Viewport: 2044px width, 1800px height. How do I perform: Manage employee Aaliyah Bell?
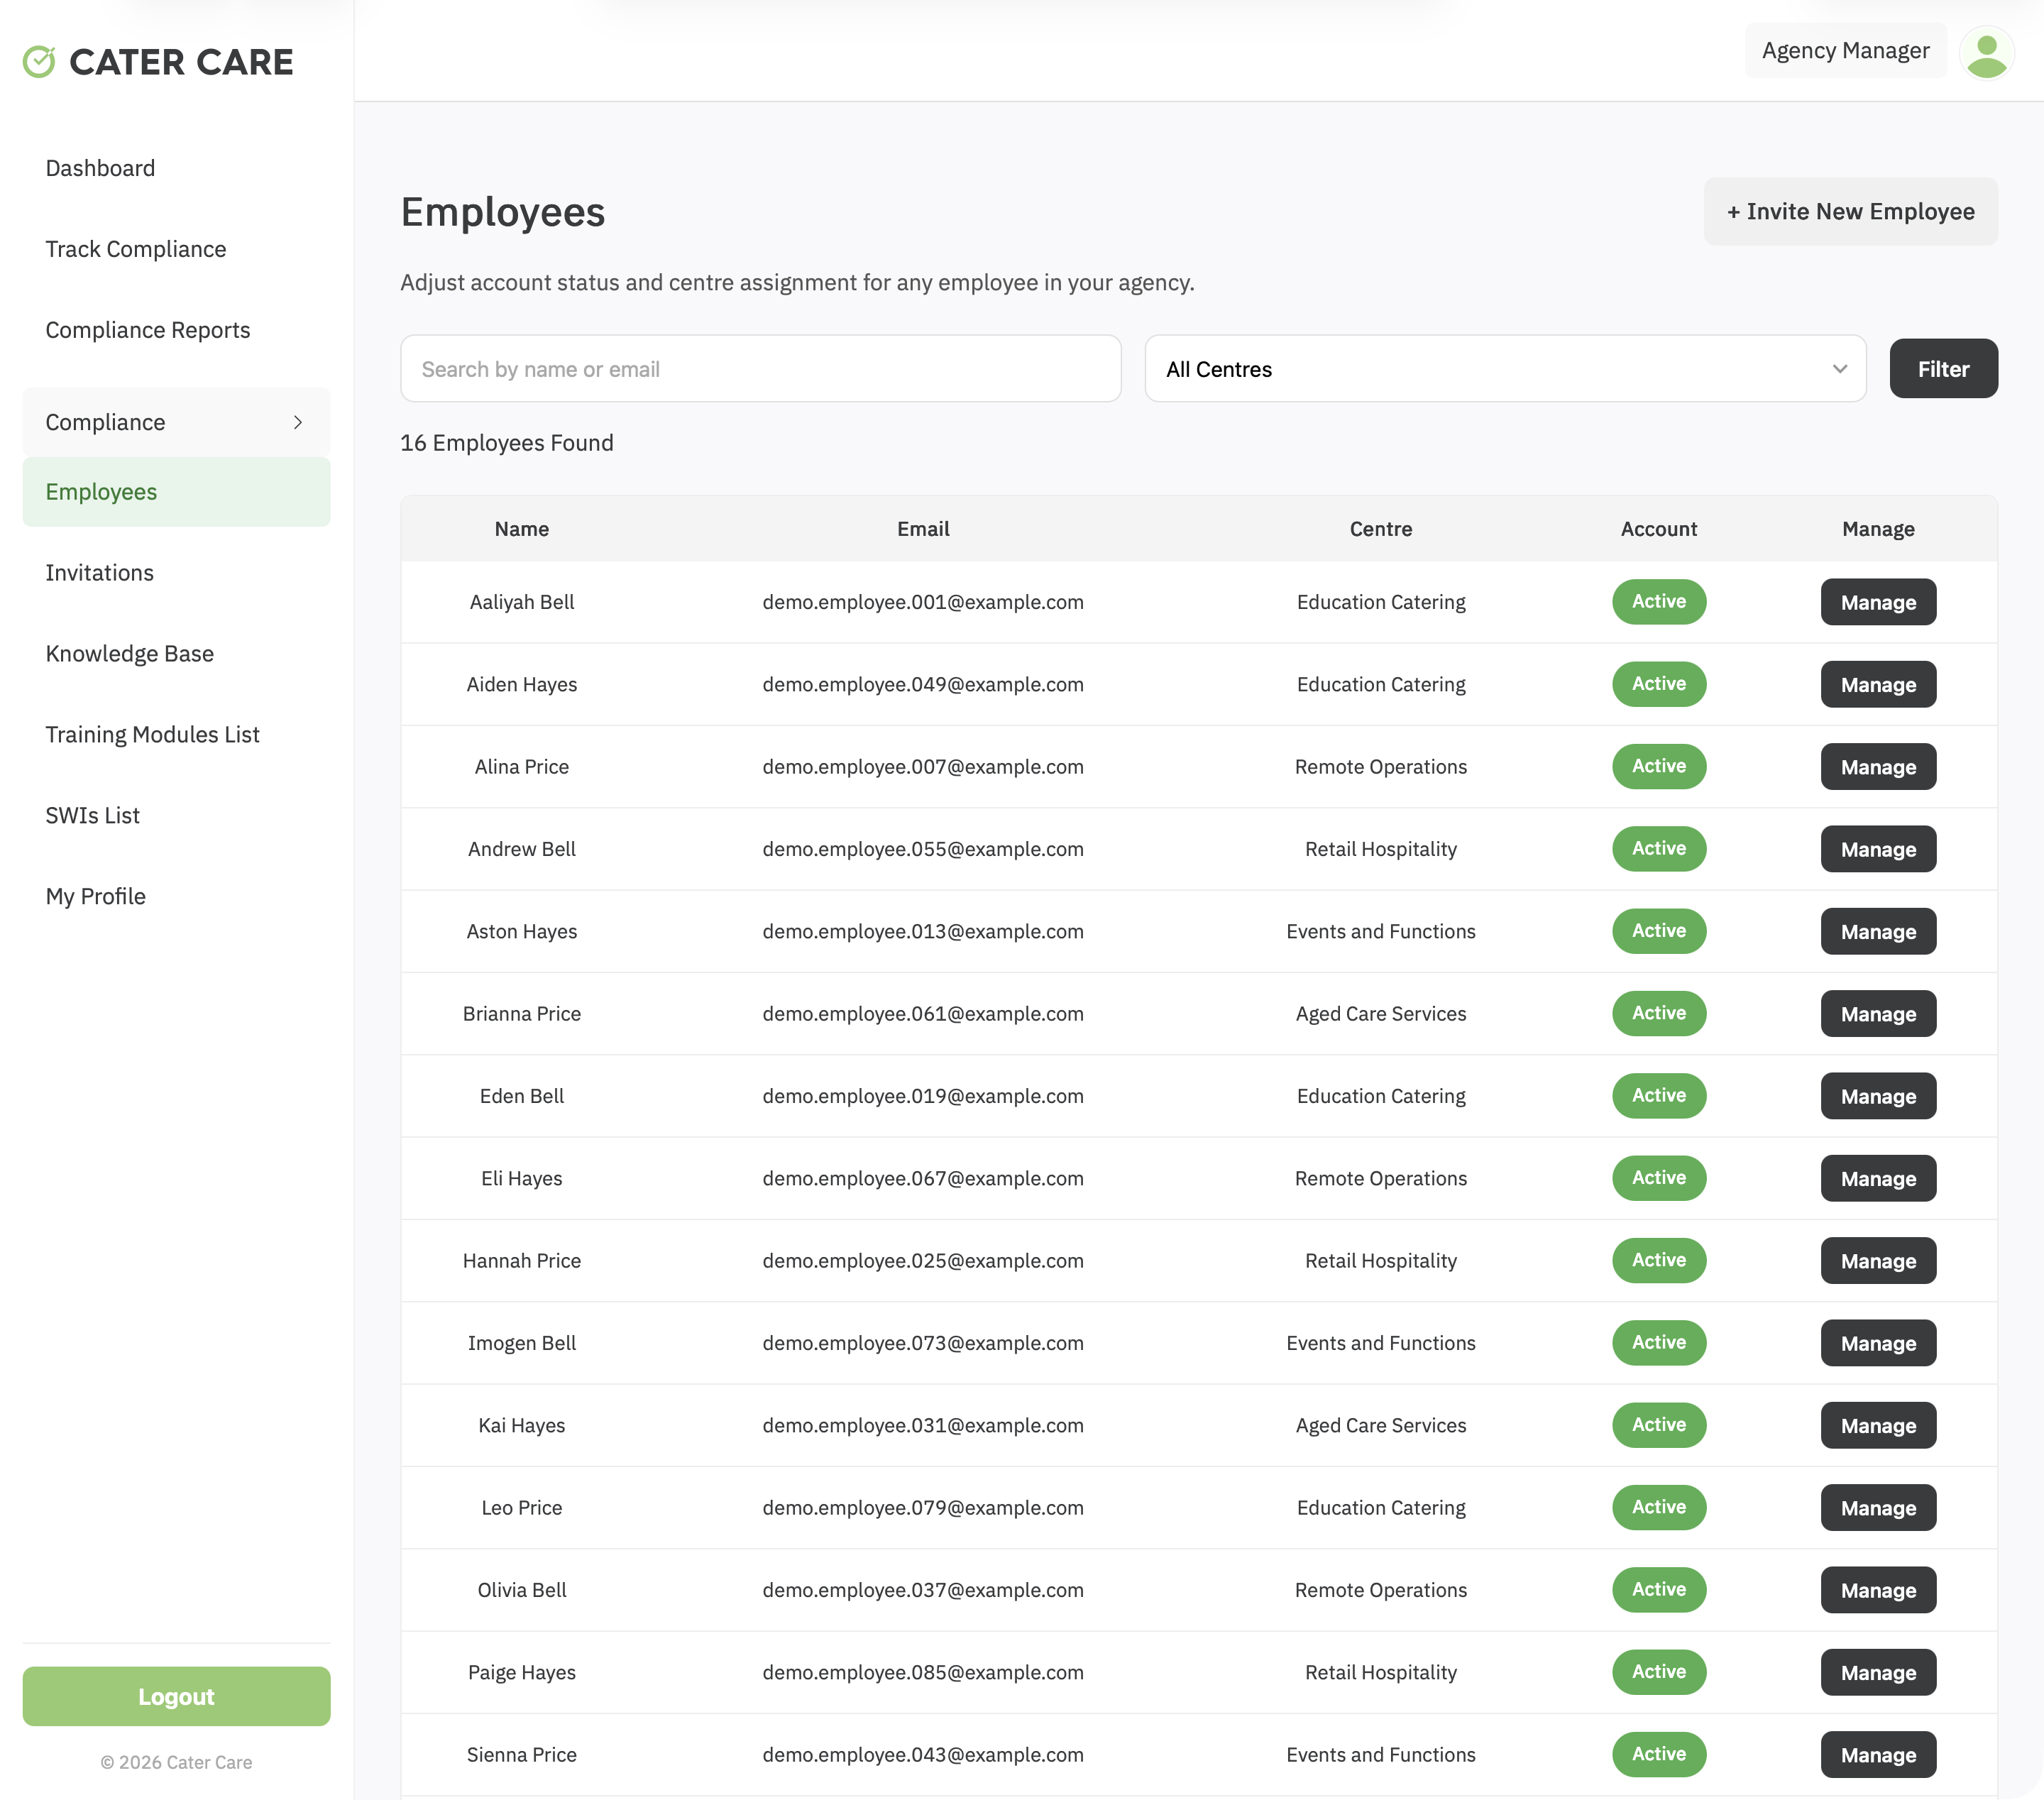(x=1878, y=602)
